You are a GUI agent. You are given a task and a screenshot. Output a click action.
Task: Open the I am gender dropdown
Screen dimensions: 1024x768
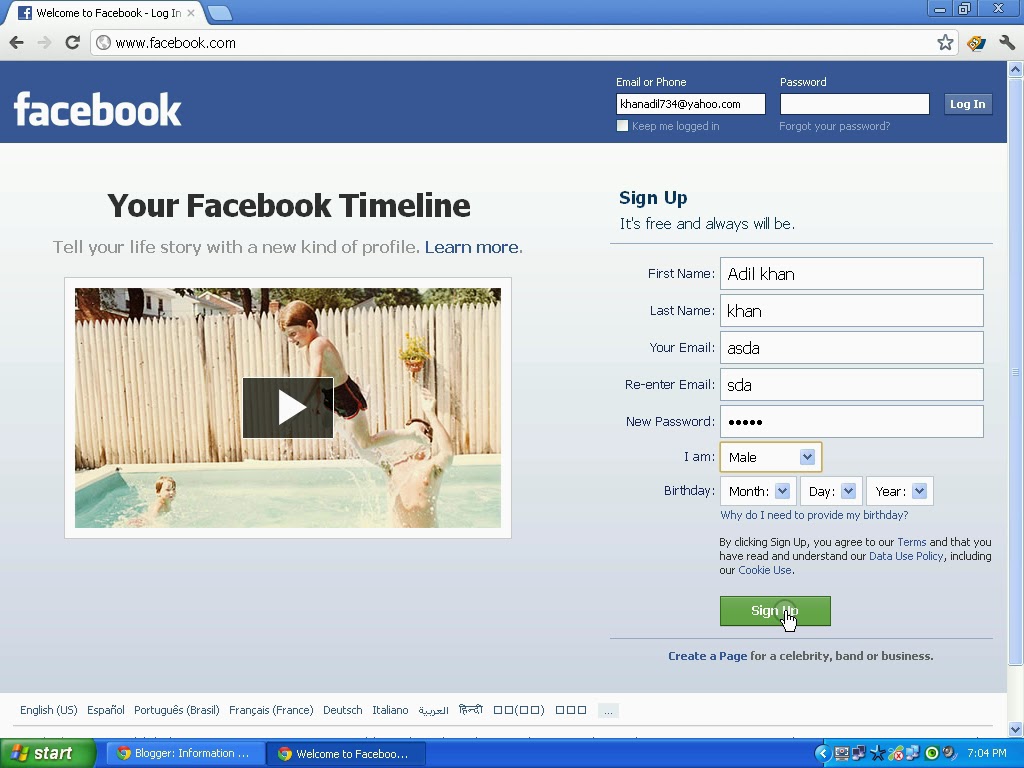(x=771, y=457)
